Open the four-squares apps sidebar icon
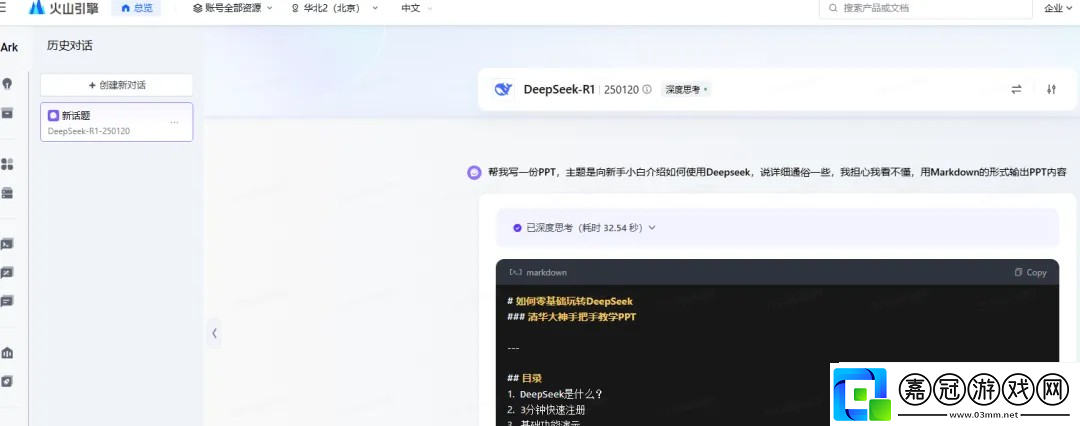The height and width of the screenshot is (426, 1080). click(8, 164)
